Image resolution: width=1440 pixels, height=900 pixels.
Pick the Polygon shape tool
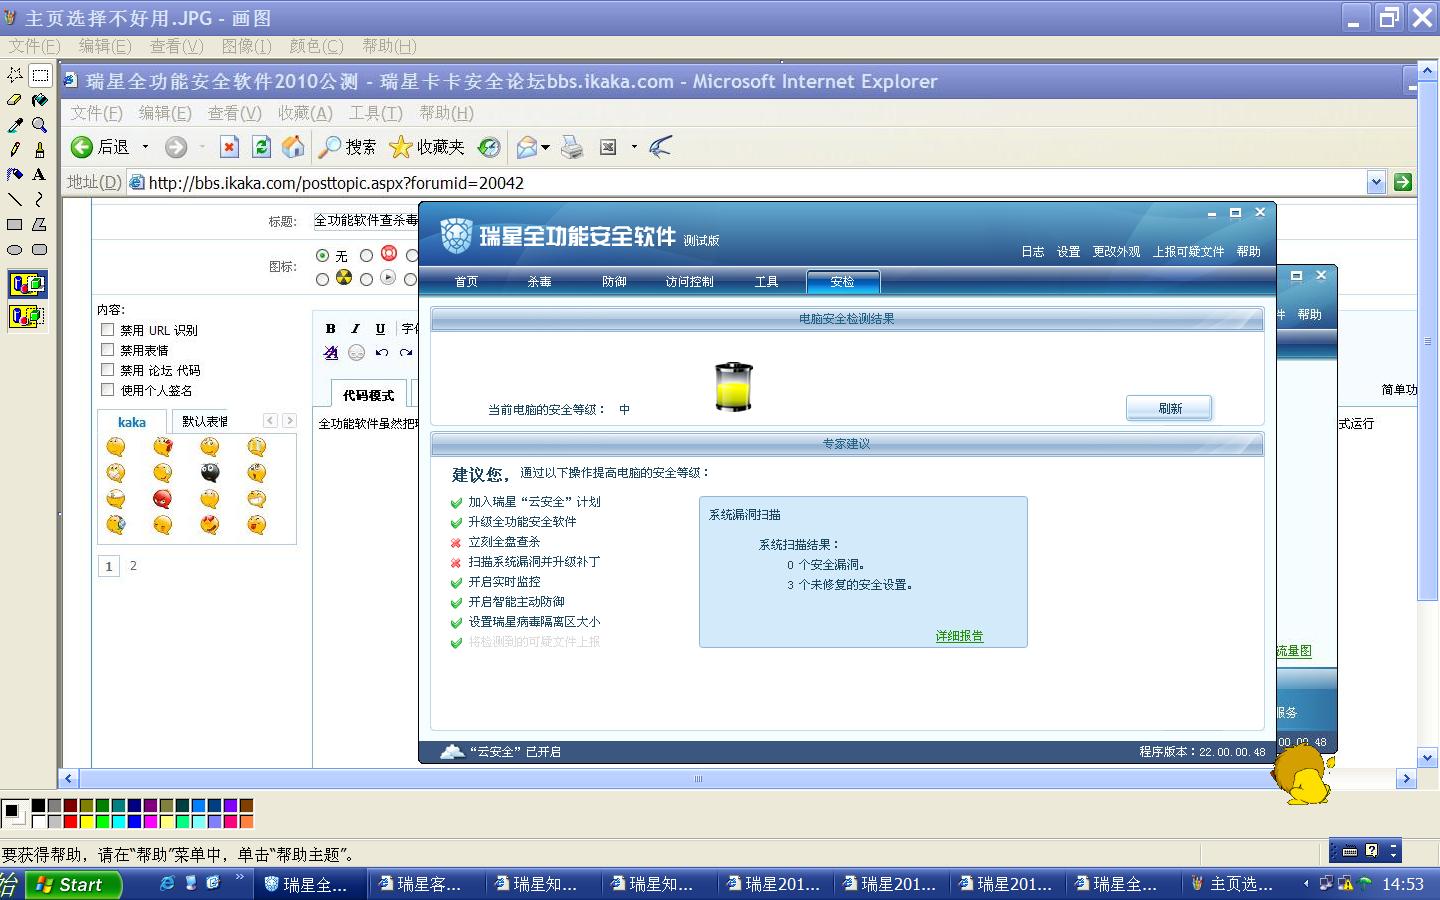40,225
